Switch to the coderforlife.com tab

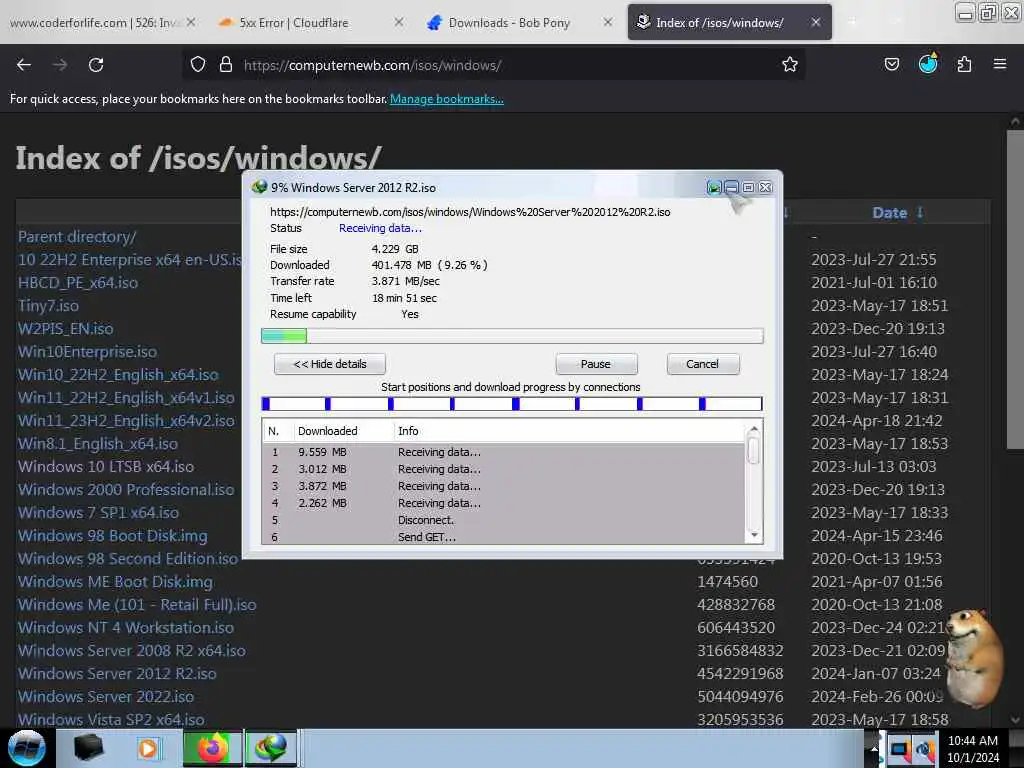click(x=94, y=23)
